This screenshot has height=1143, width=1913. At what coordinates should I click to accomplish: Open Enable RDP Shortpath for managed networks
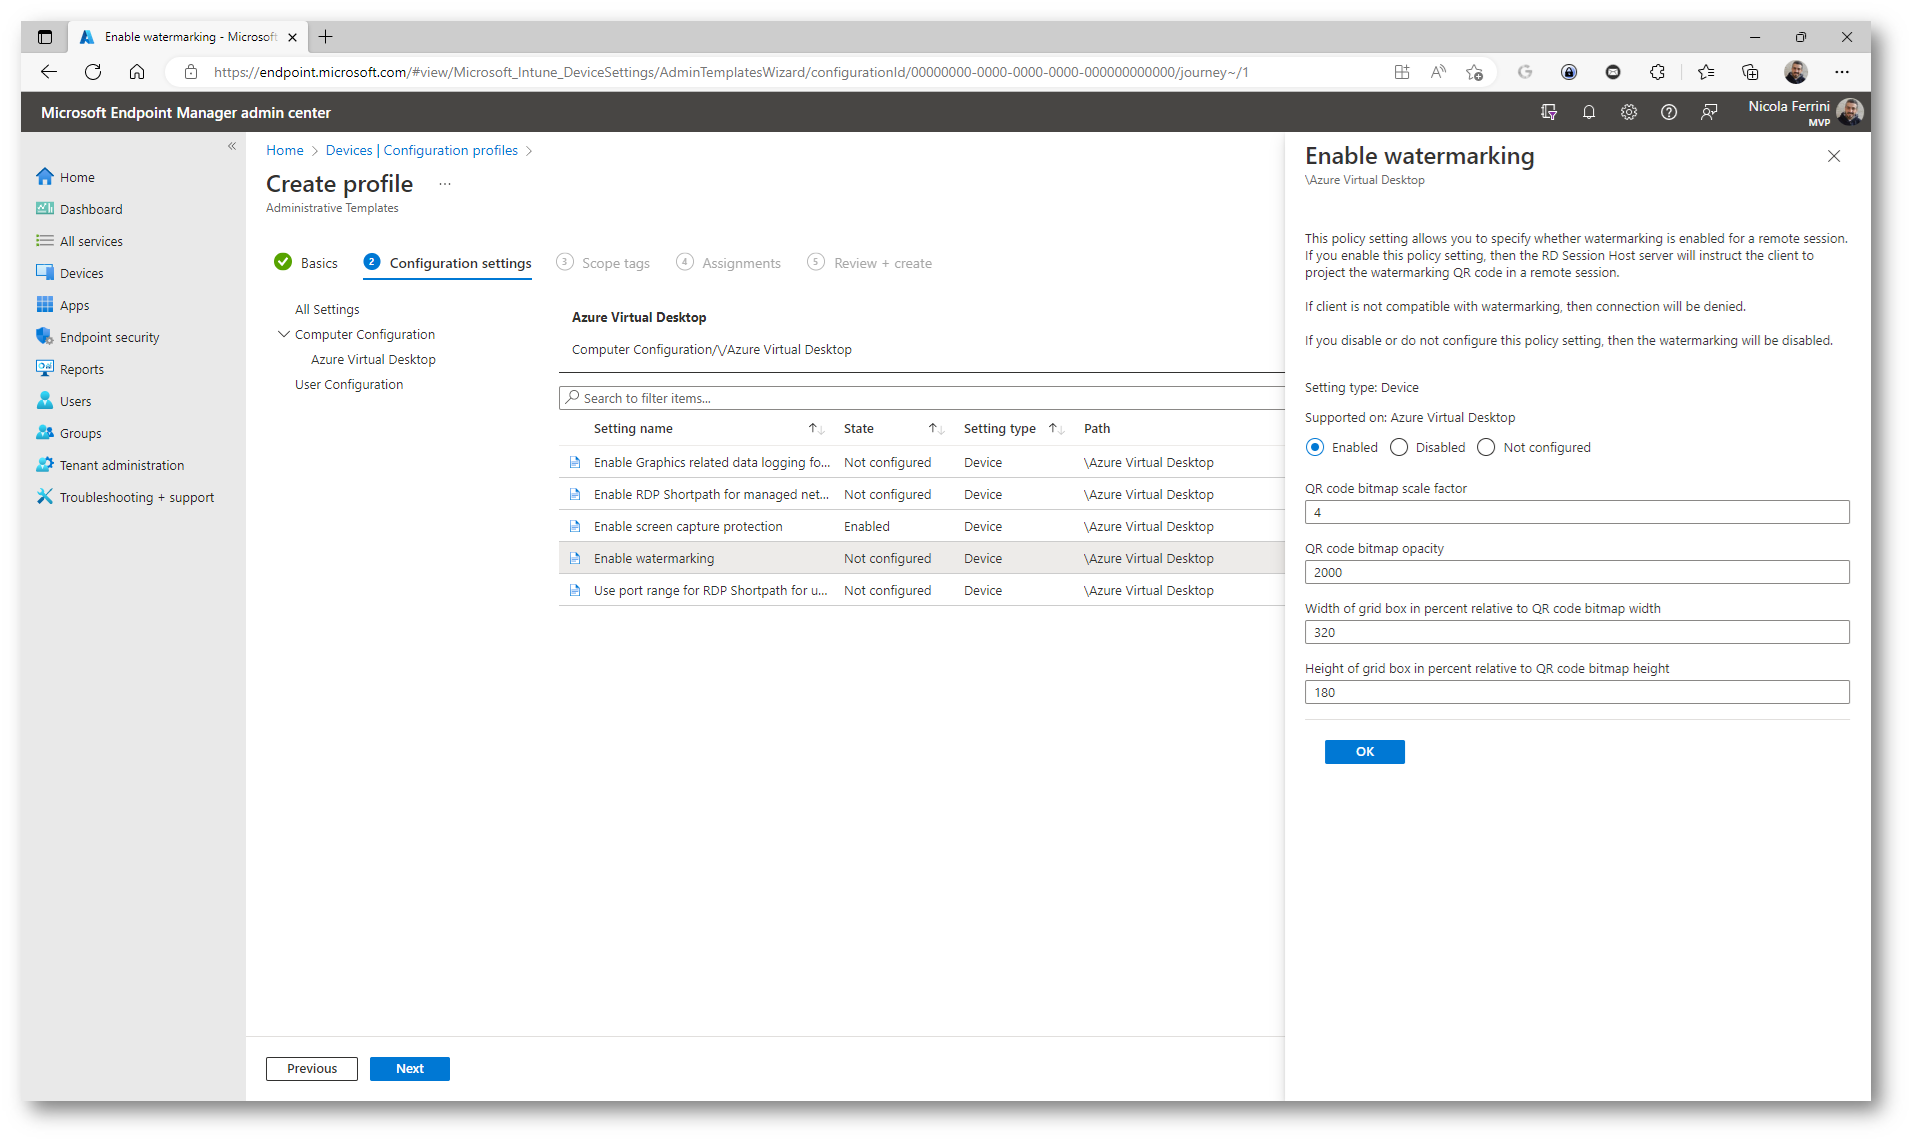[x=711, y=494]
